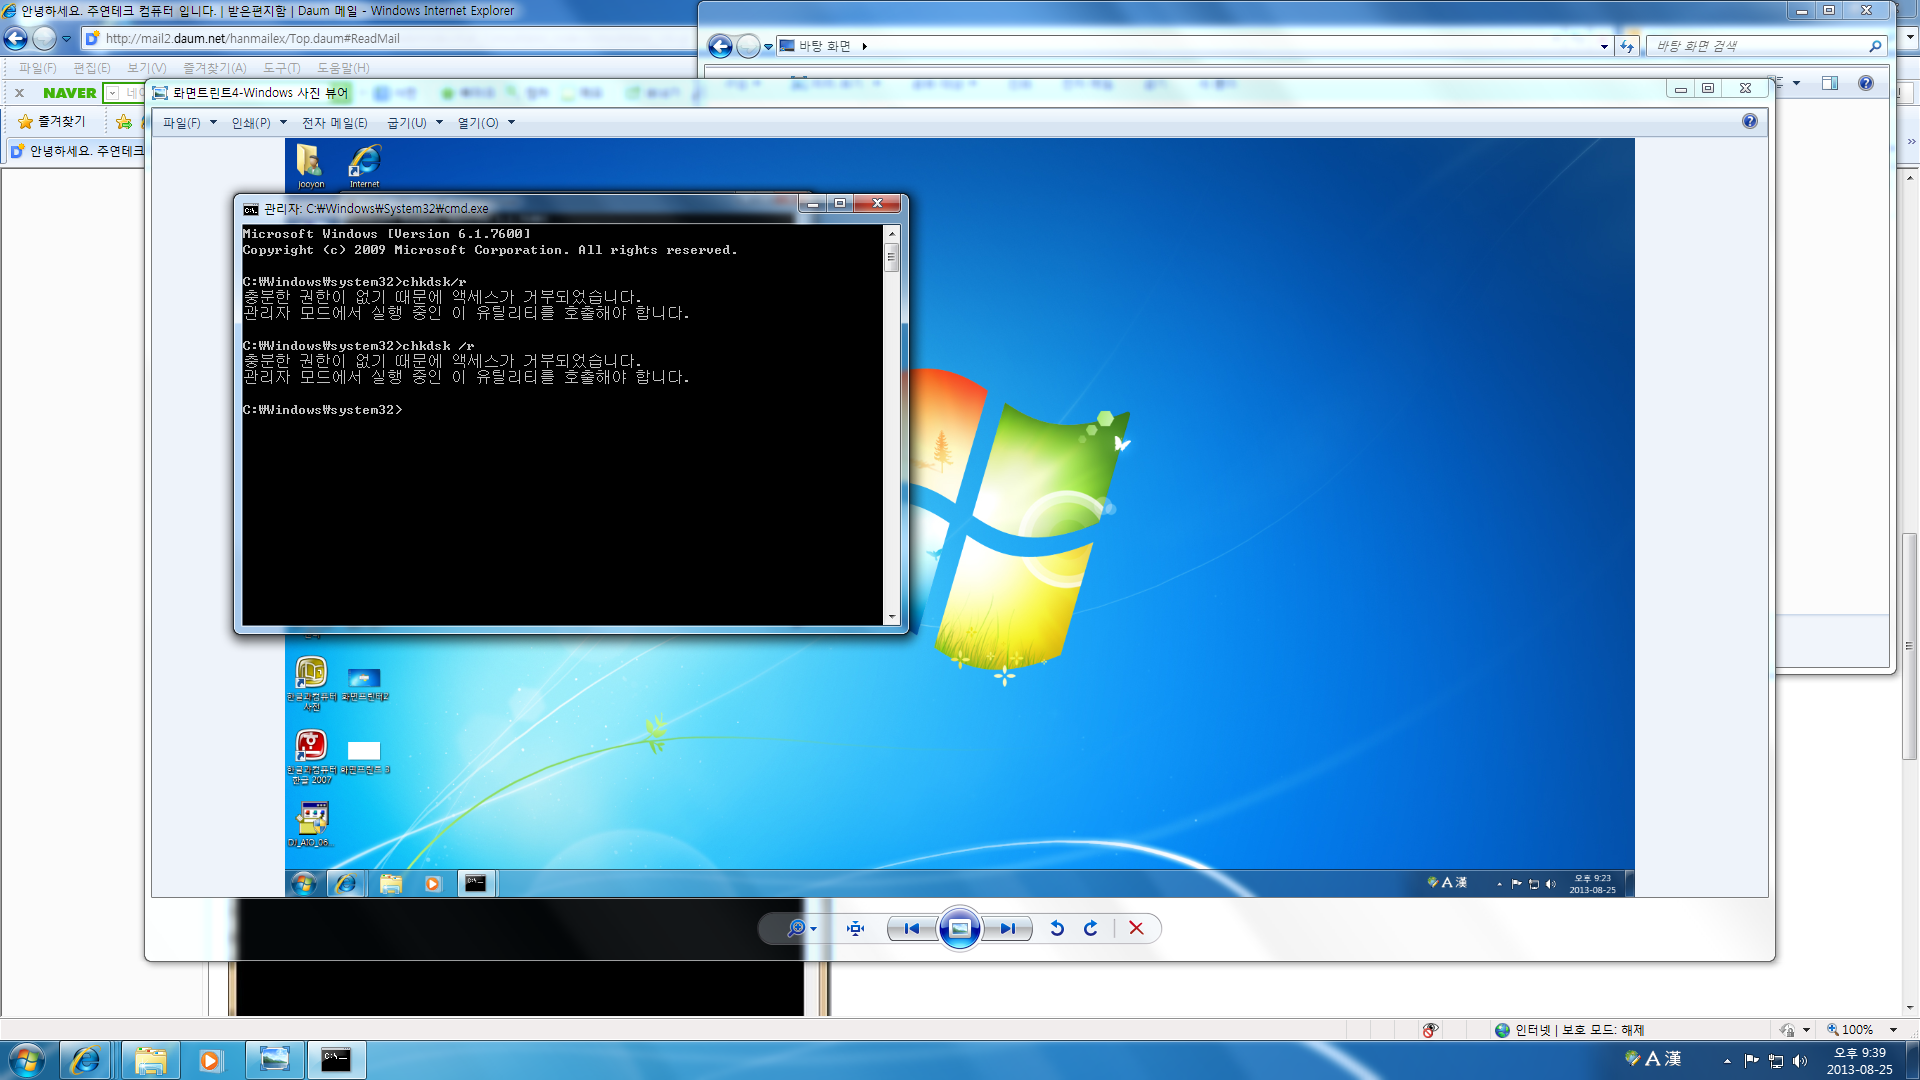The height and width of the screenshot is (1080, 1920).
Task: Go back in the Explorer 바탕 화면 window
Action: tap(720, 46)
